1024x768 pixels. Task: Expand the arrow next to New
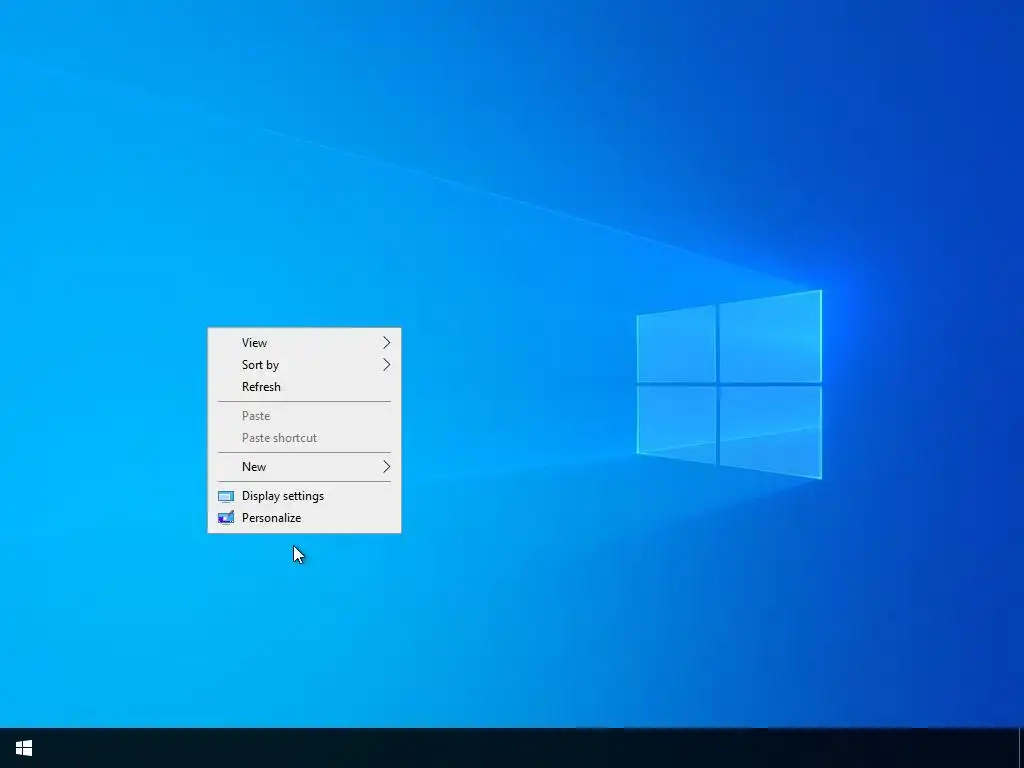click(x=387, y=467)
